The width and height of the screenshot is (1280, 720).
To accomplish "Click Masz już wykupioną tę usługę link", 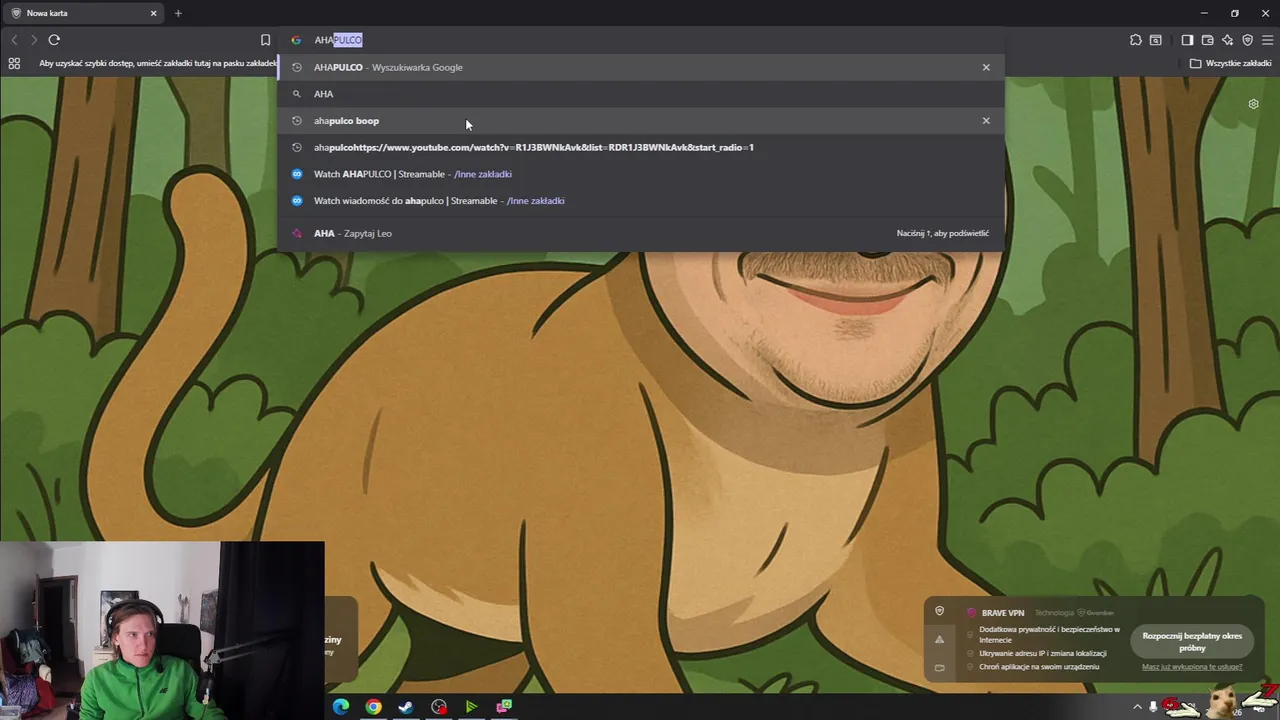I will (1192, 667).
